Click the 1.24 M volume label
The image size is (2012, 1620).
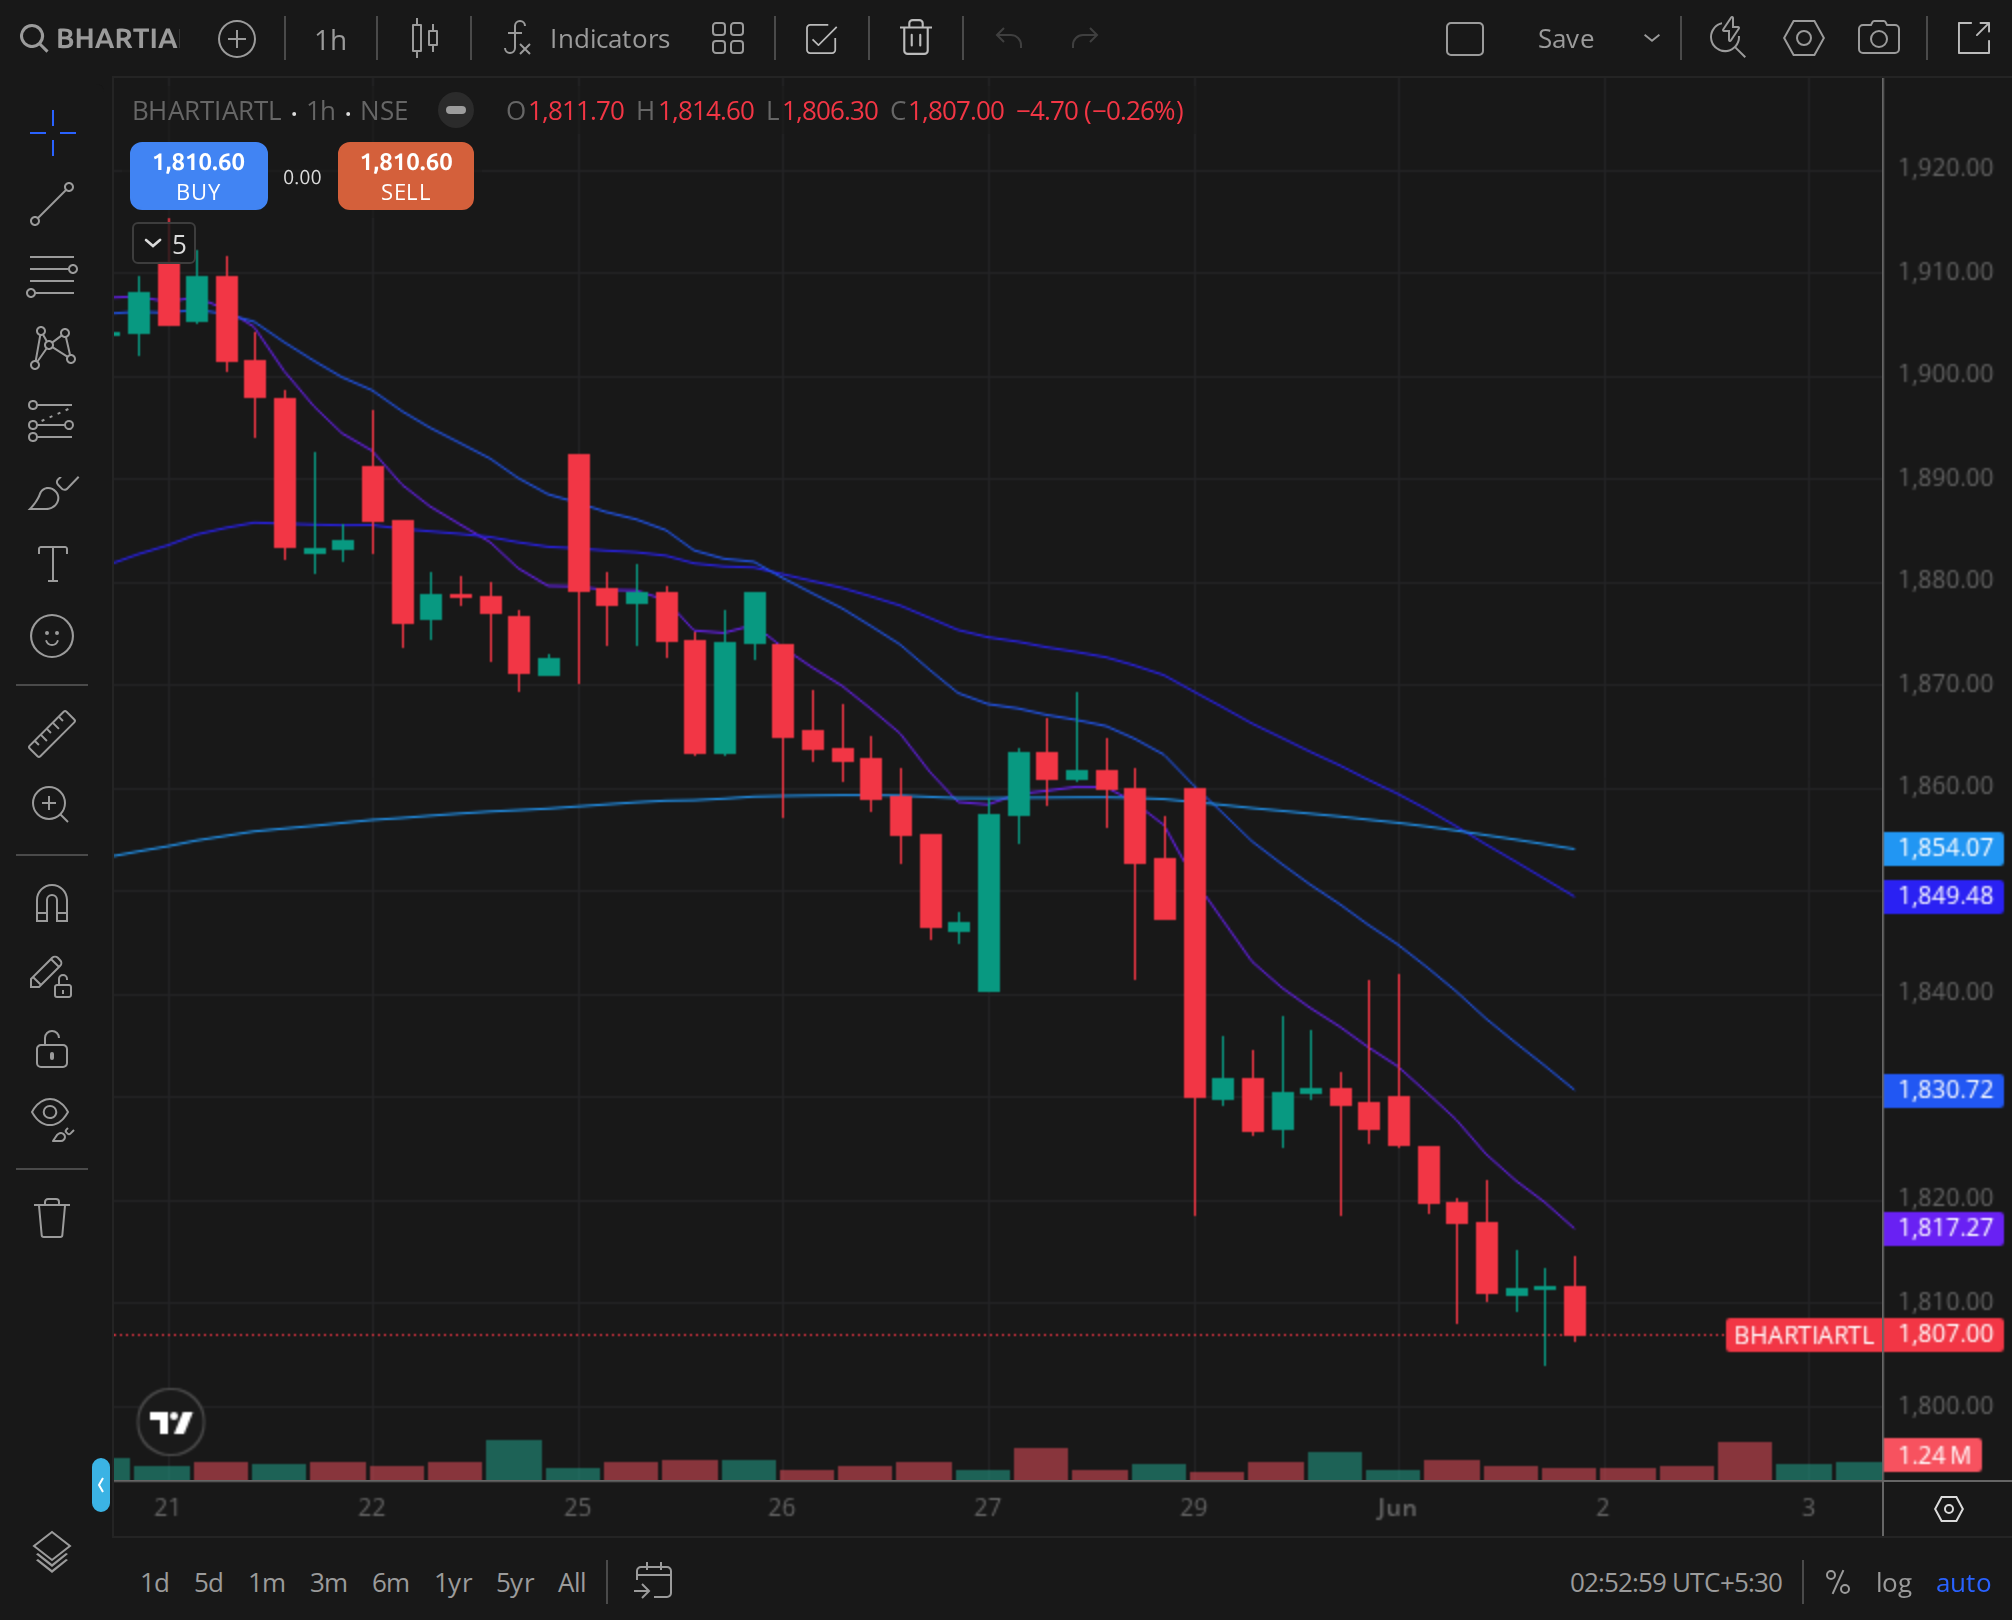(x=1933, y=1455)
